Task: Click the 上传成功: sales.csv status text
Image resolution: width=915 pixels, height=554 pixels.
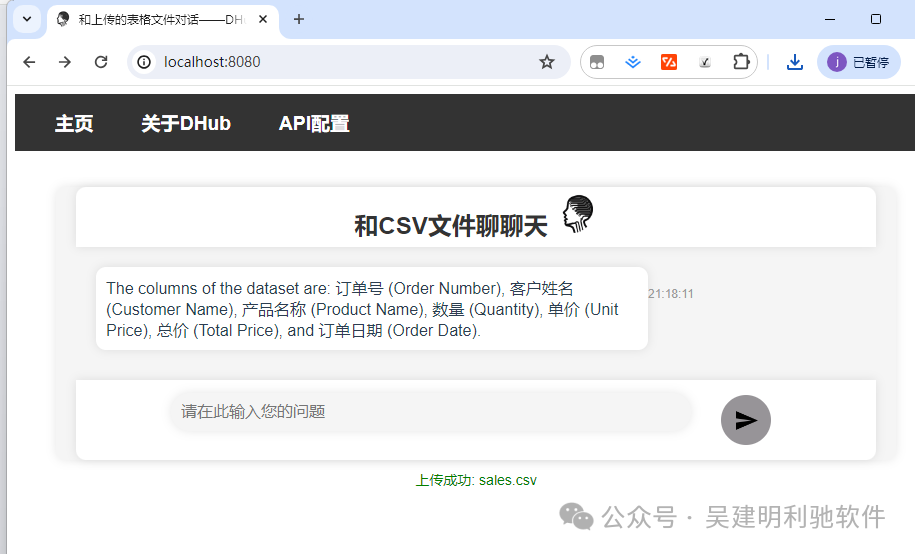Action: coord(476,480)
